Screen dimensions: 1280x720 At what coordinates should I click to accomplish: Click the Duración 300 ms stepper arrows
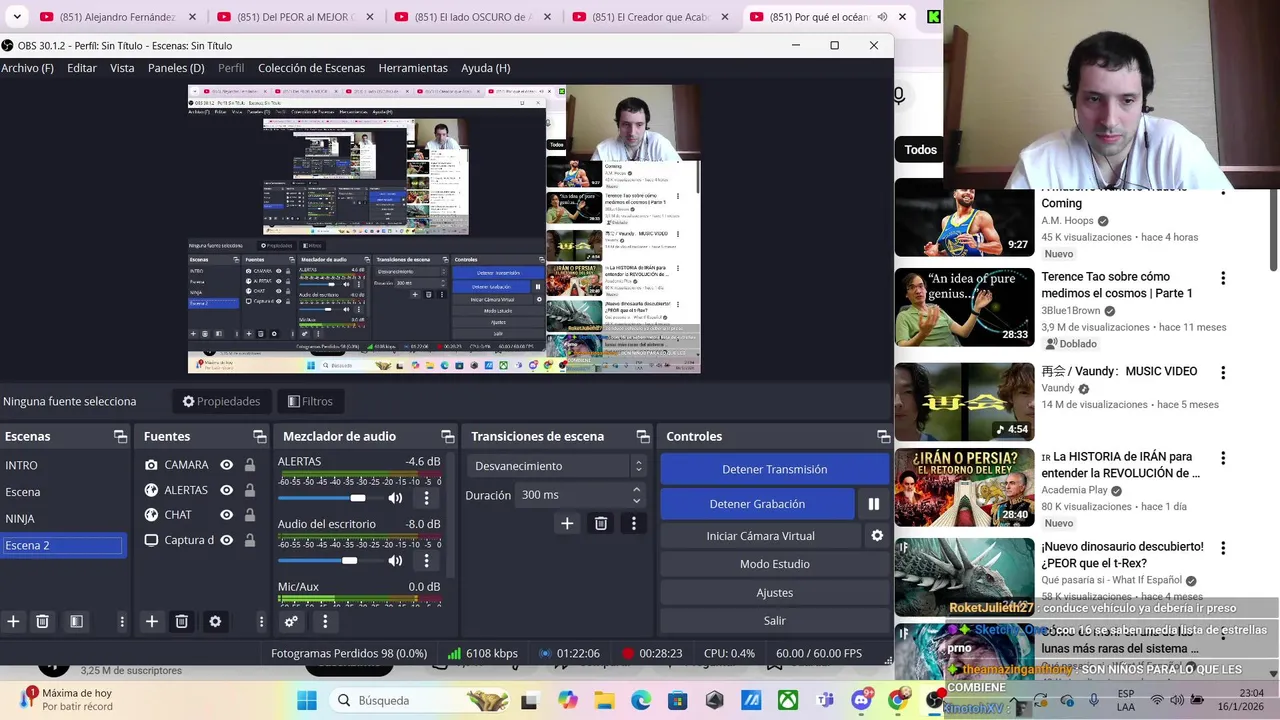point(636,495)
